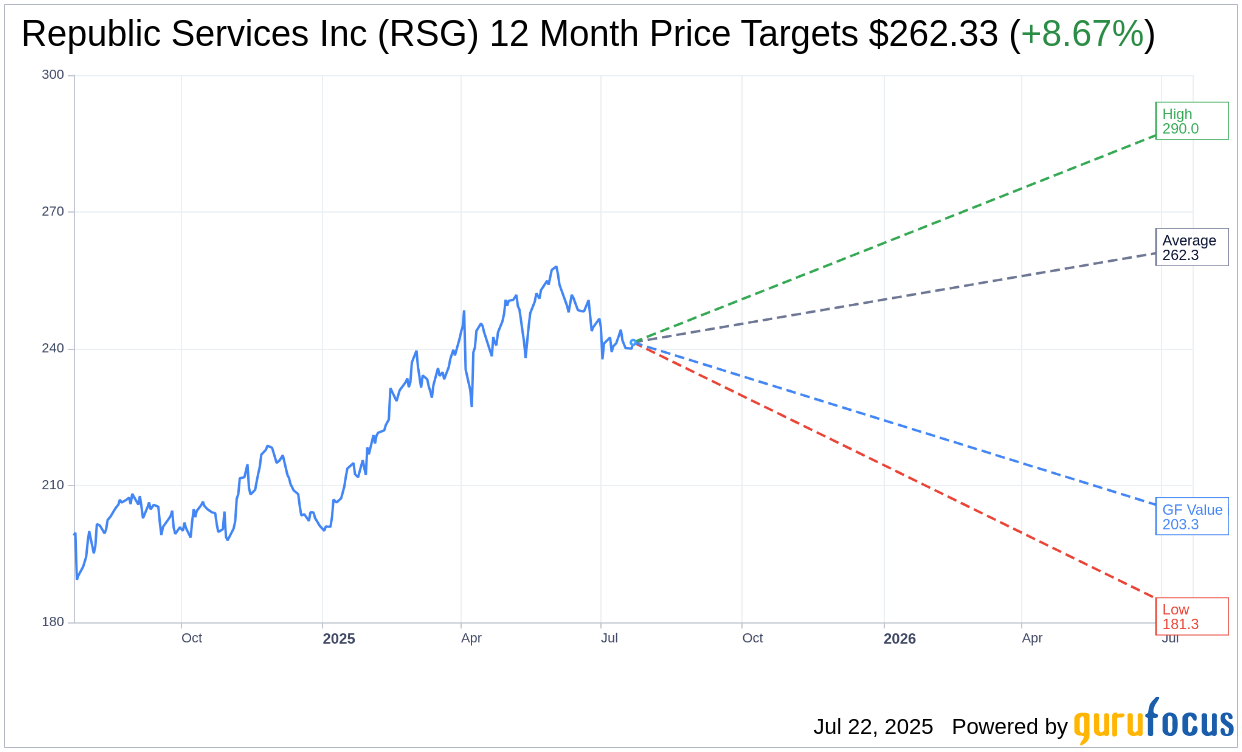Click the 2026 x-axis label
This screenshot has height=752, width=1242.
(x=900, y=638)
